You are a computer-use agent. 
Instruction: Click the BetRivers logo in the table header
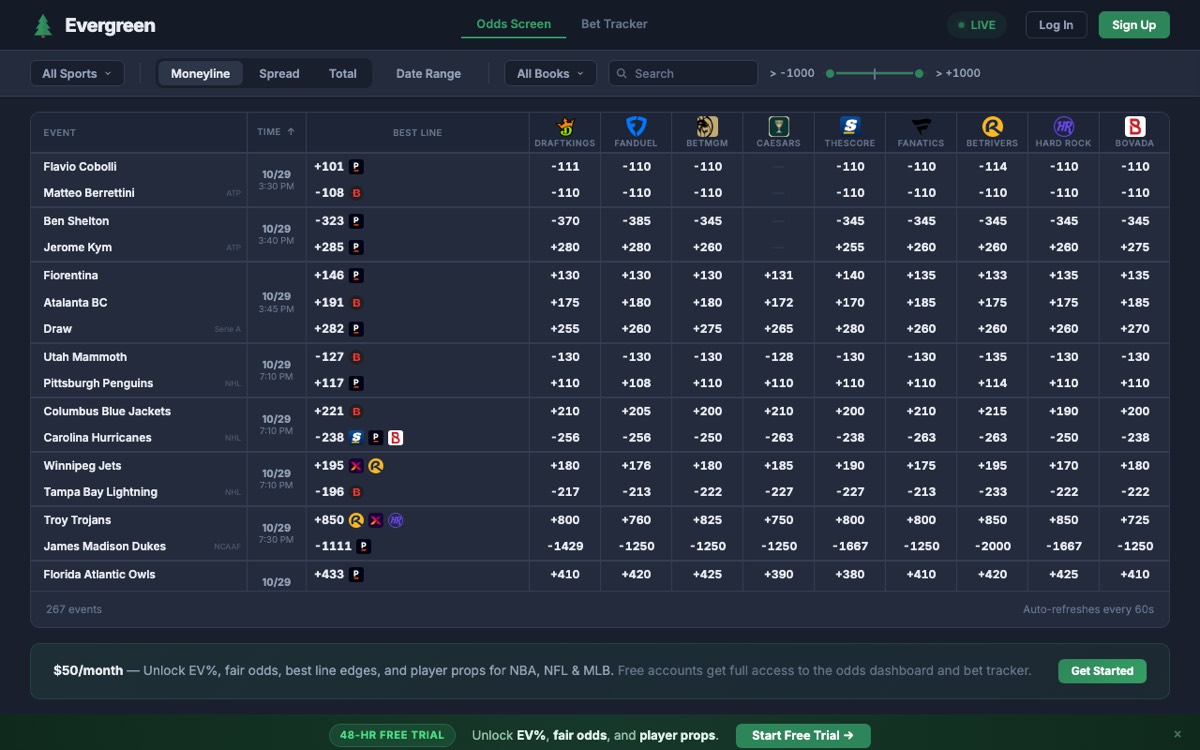coord(992,127)
